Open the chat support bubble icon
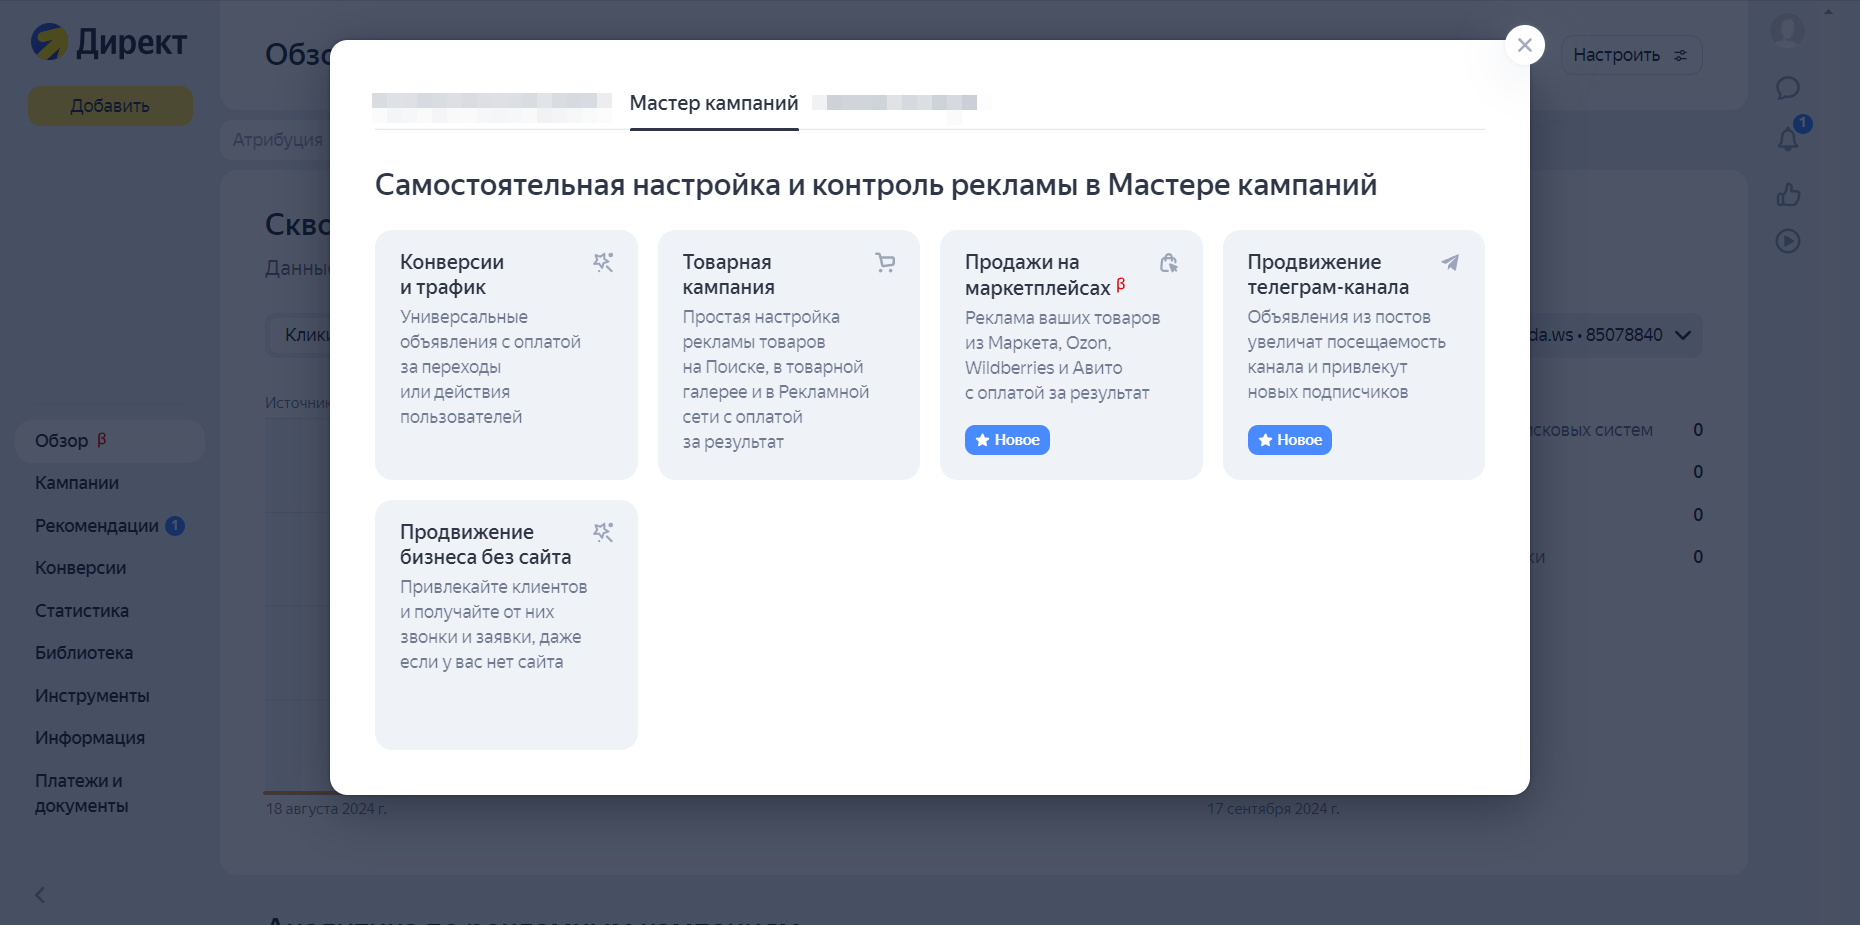1860x925 pixels. (x=1789, y=88)
